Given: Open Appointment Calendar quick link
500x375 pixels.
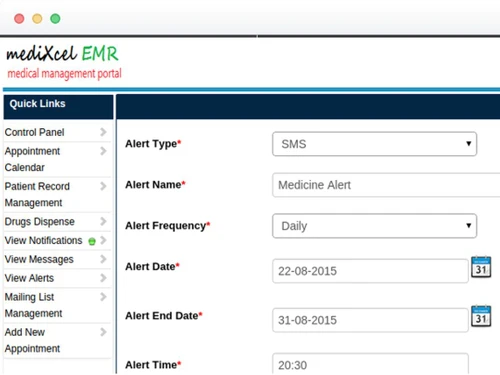Looking at the screenshot, I should click(32, 159).
